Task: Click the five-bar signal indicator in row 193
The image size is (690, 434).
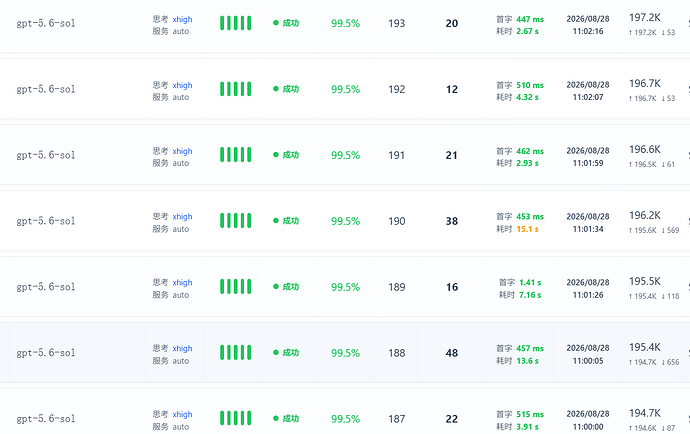Action: tap(235, 23)
